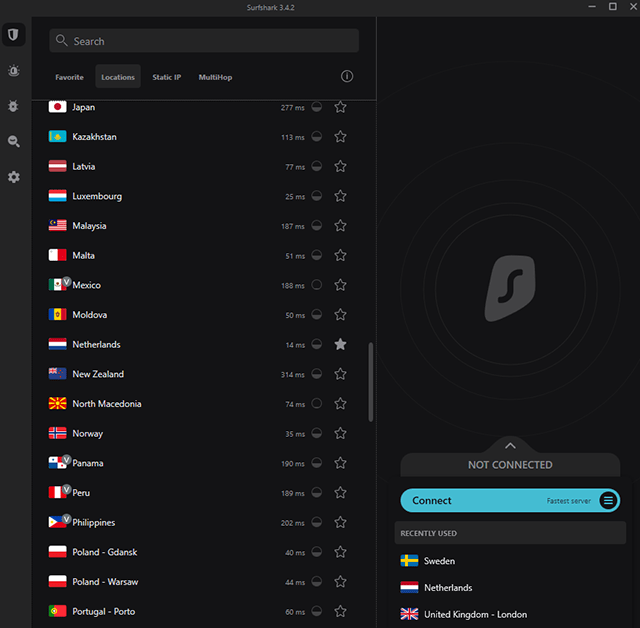
Task: Open the Antivirus bug icon in sidebar
Action: tap(13, 106)
